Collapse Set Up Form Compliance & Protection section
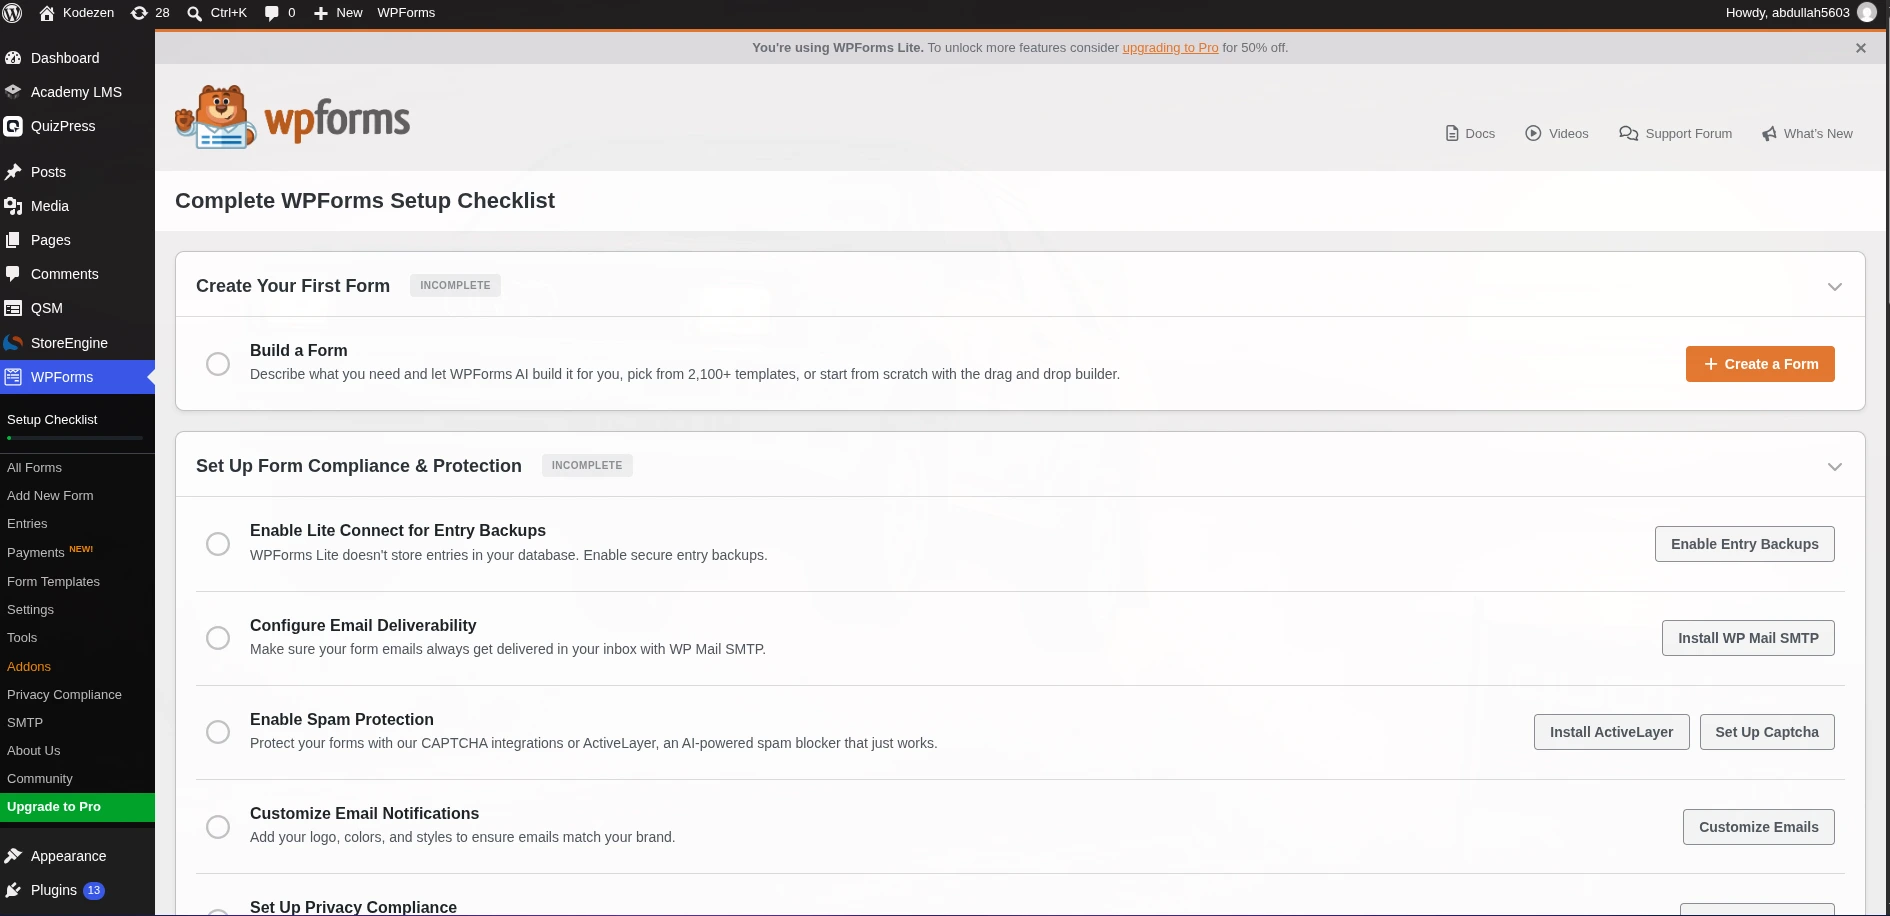The height and width of the screenshot is (916, 1890). click(x=1835, y=466)
